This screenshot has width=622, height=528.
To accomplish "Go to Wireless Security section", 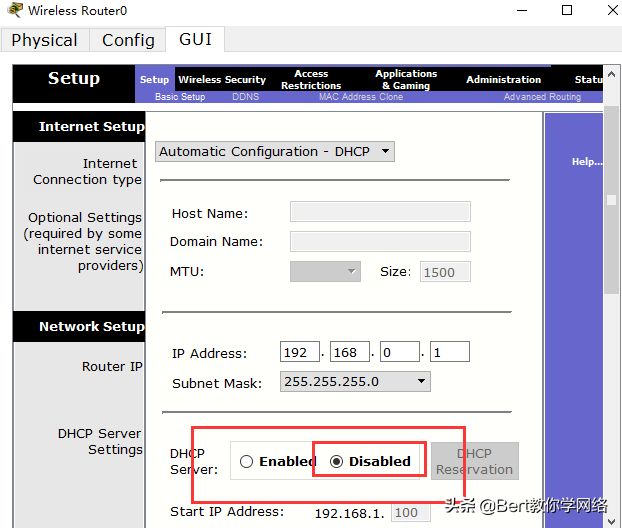I will pos(222,79).
